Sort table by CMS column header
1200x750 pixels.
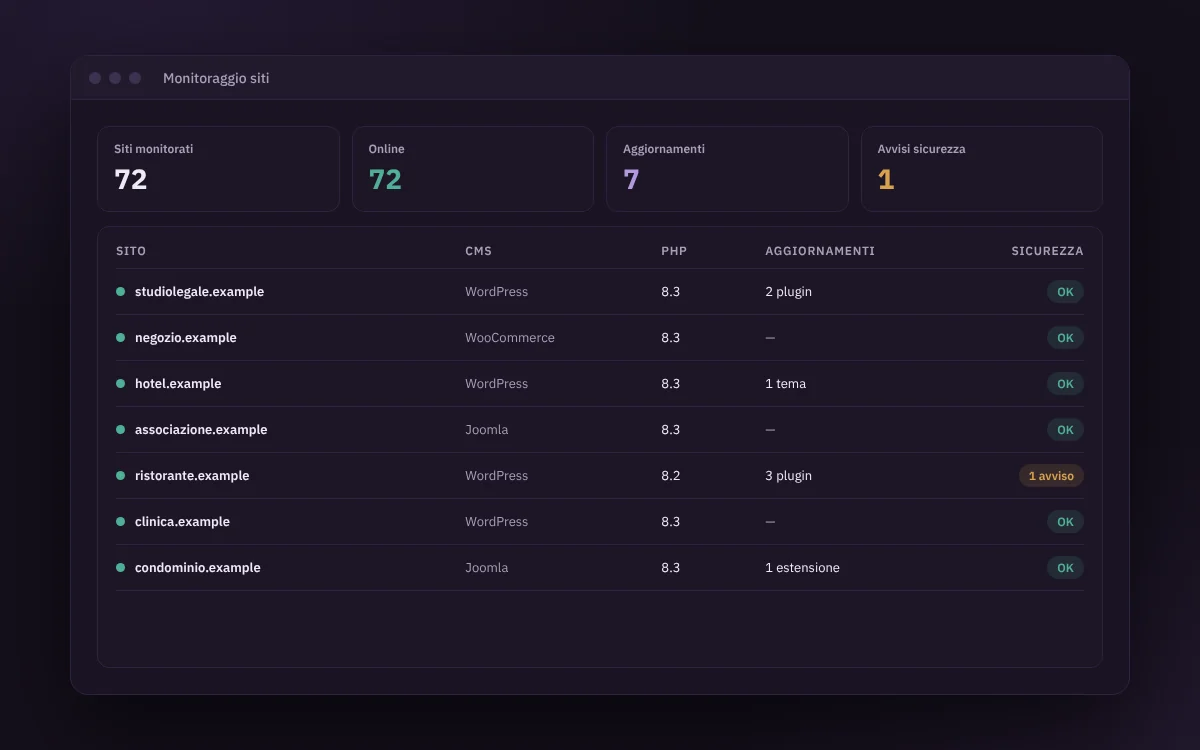click(479, 251)
